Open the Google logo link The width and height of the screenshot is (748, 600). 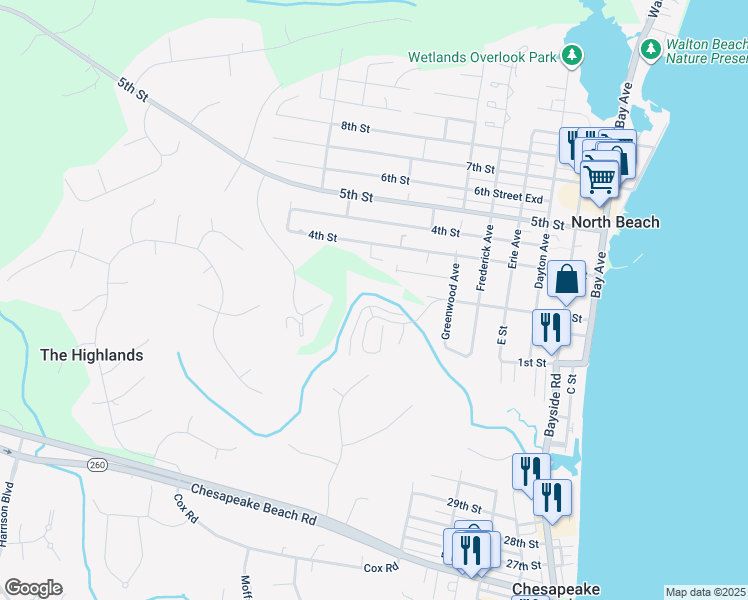33,588
